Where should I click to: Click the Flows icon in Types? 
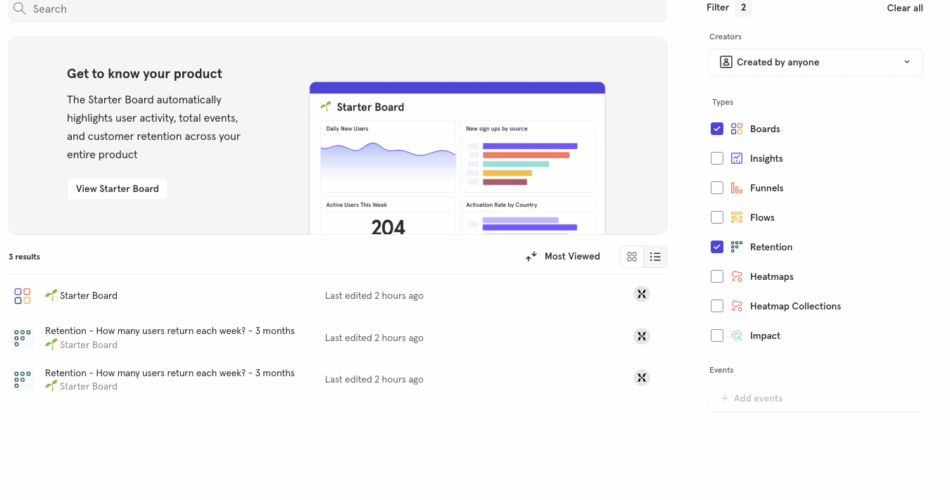737,217
